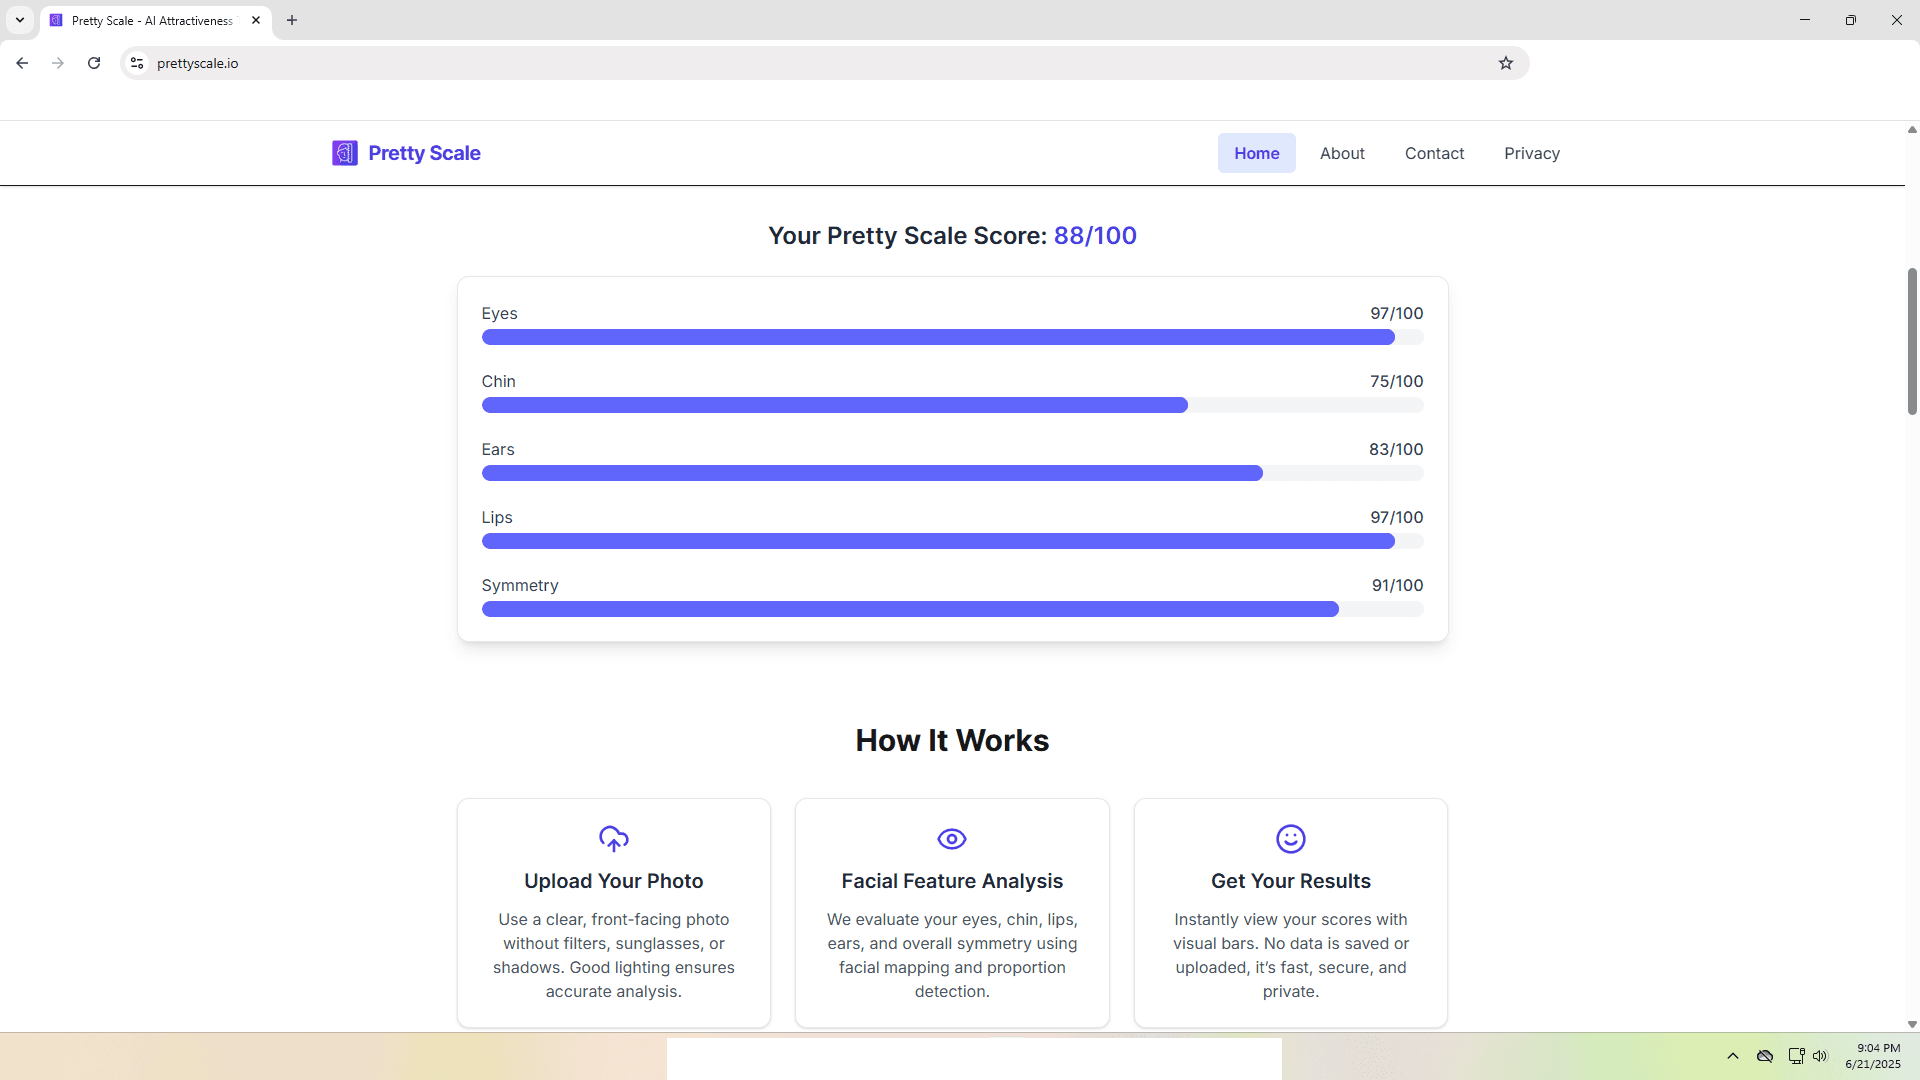Open the volume control in system tray
This screenshot has height=1080, width=1920.
tap(1820, 1056)
